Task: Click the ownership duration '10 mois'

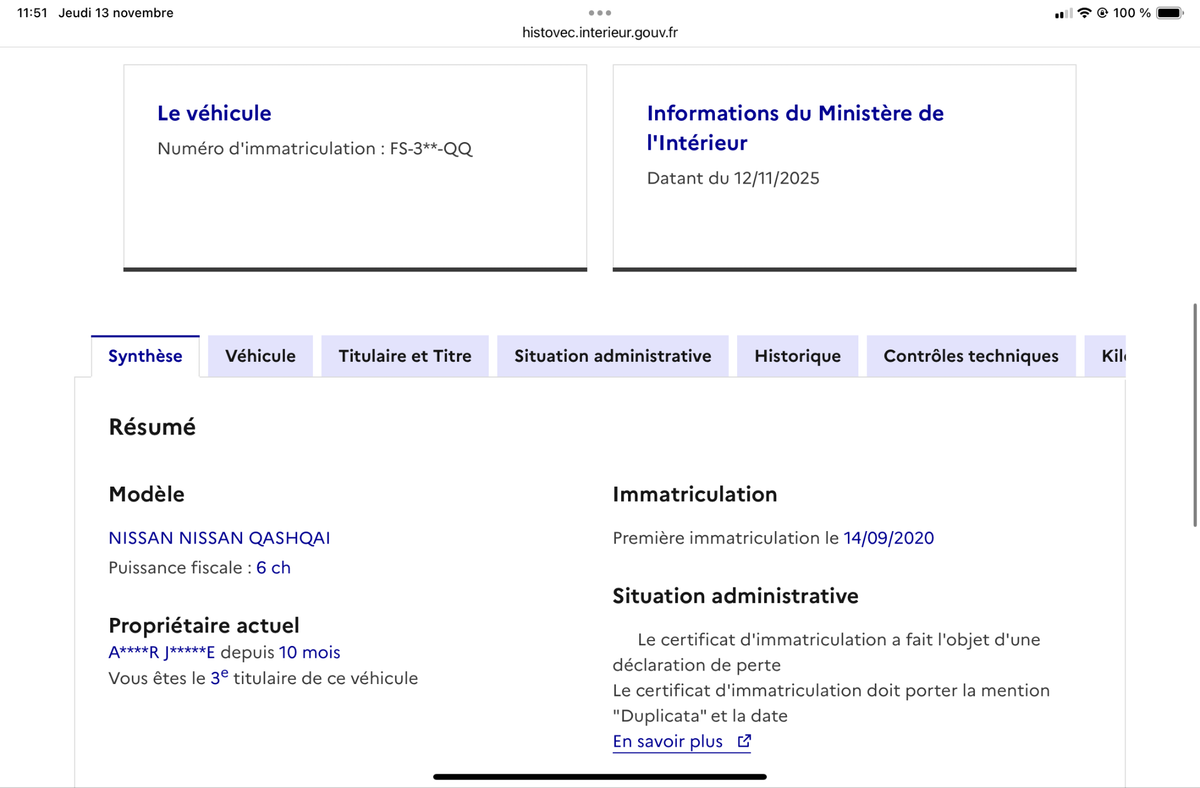Action: [309, 653]
